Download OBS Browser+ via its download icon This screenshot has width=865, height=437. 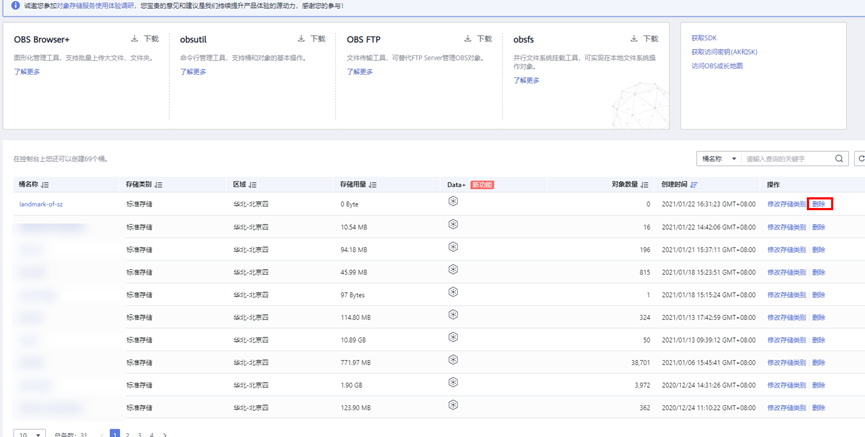pos(134,39)
